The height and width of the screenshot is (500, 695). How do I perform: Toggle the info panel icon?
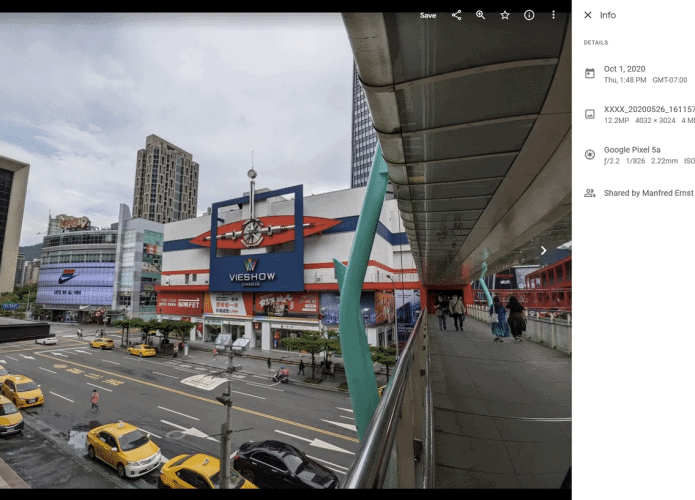pyautogui.click(x=529, y=15)
